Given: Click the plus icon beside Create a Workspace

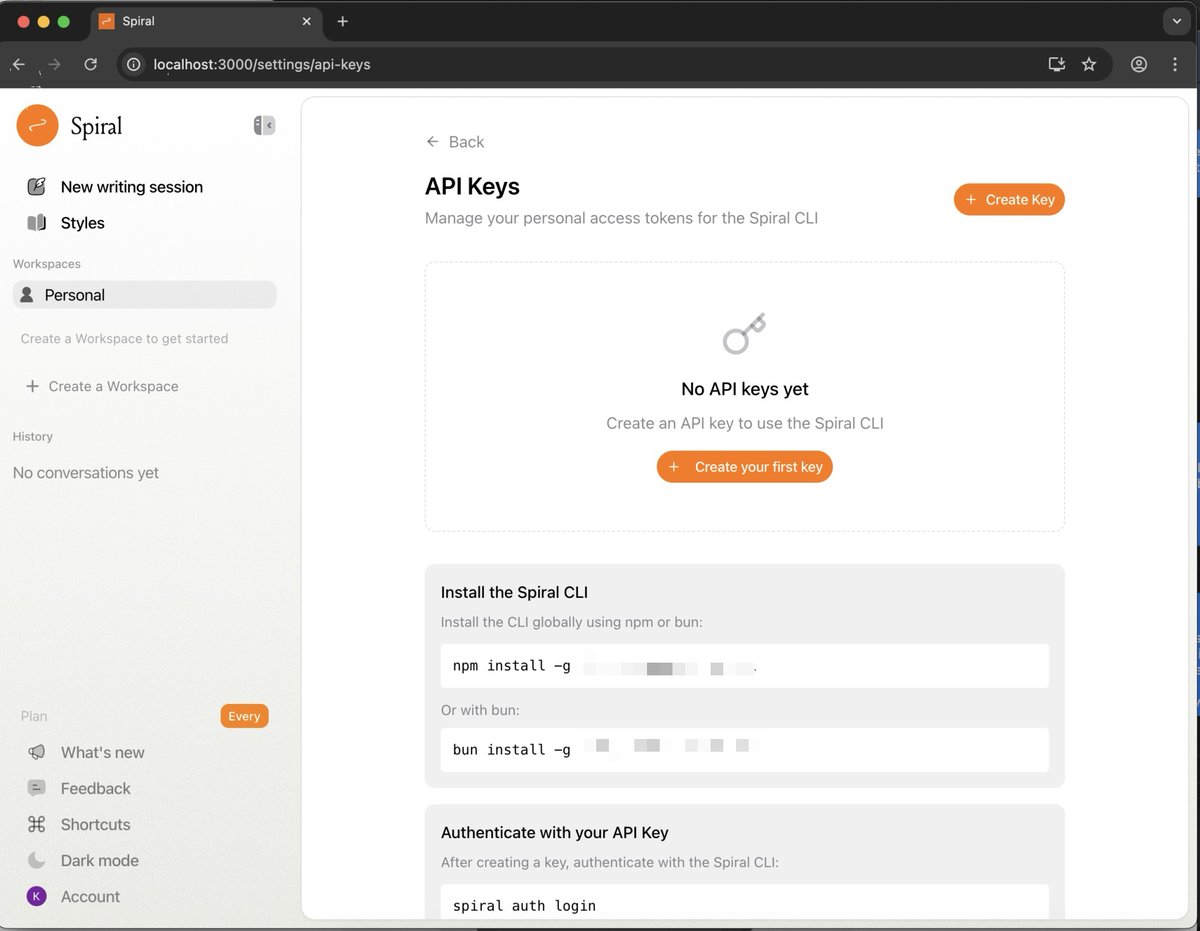Looking at the screenshot, I should [32, 386].
